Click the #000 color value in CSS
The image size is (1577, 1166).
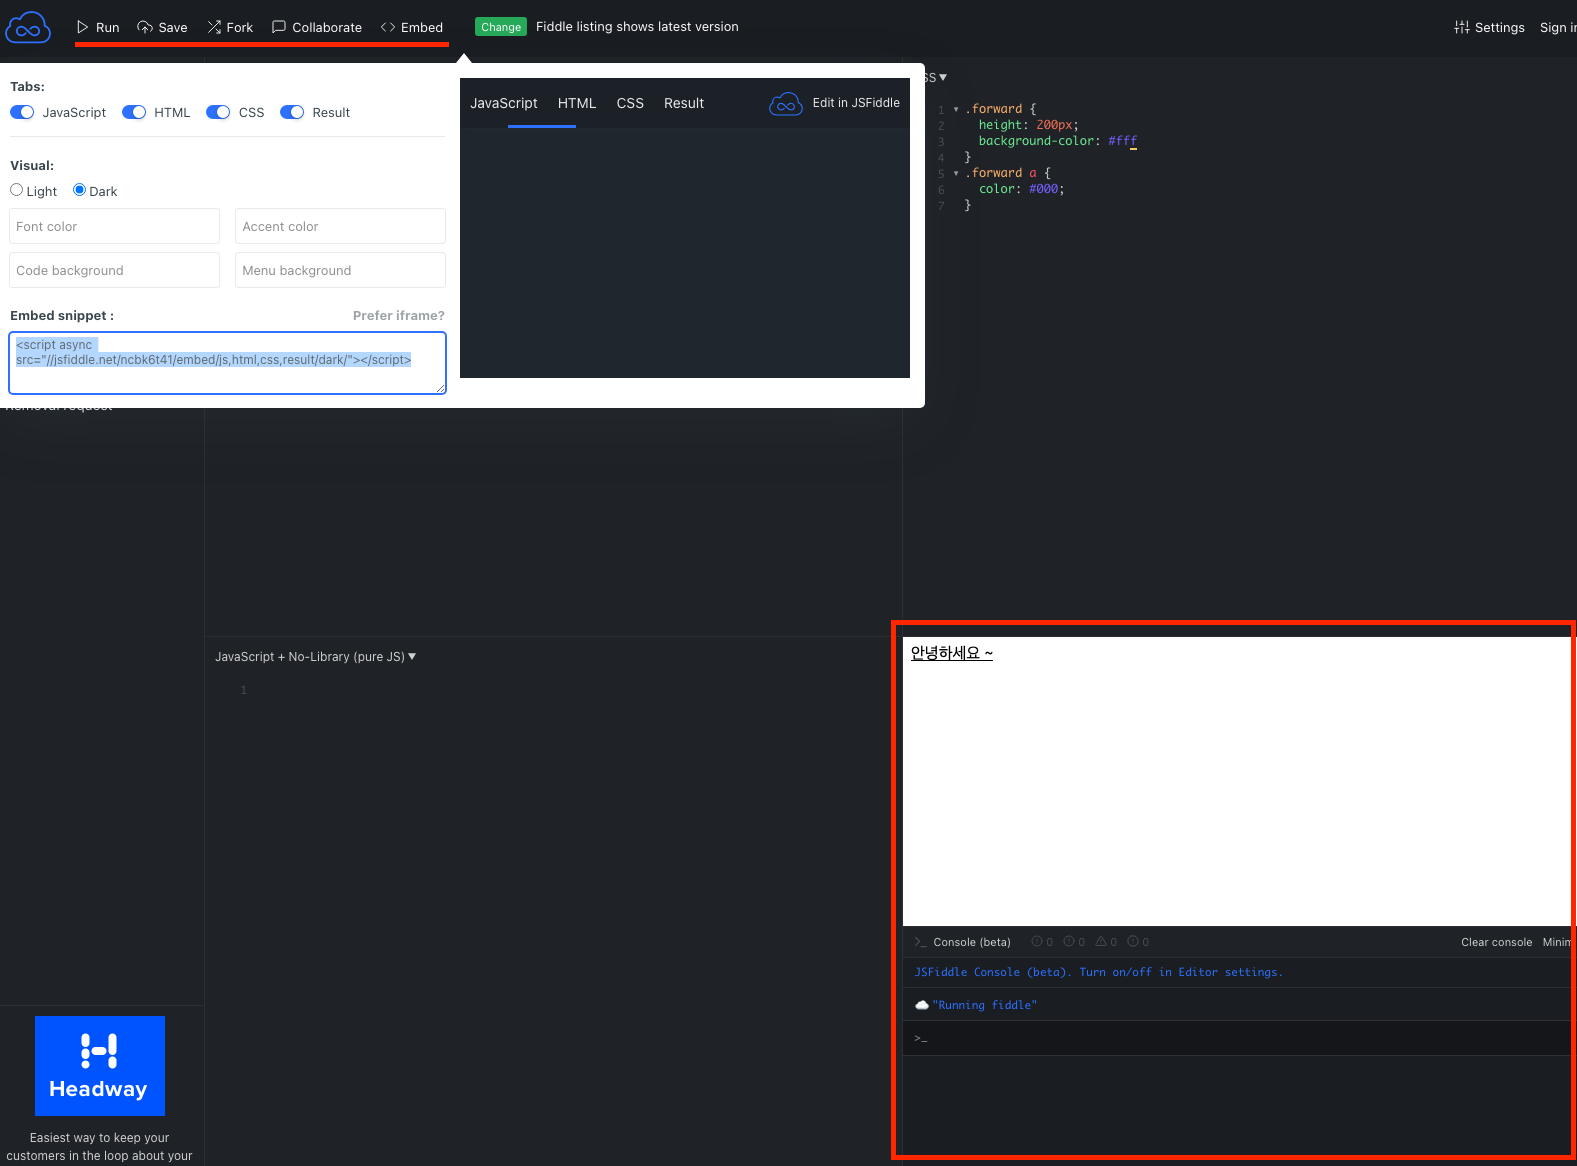pyautogui.click(x=1043, y=189)
